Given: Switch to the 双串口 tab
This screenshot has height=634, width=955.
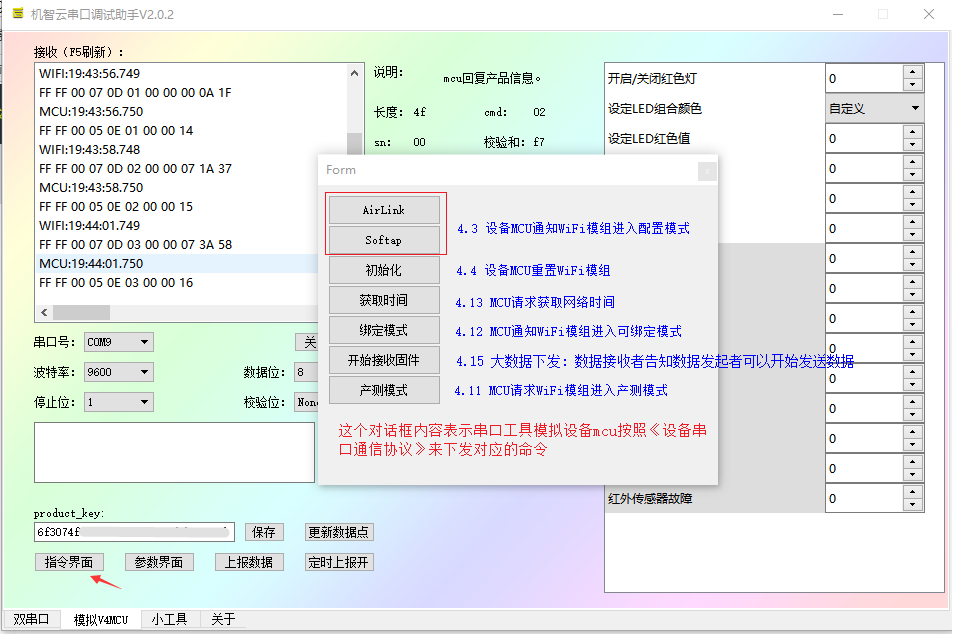Looking at the screenshot, I should click(x=31, y=619).
